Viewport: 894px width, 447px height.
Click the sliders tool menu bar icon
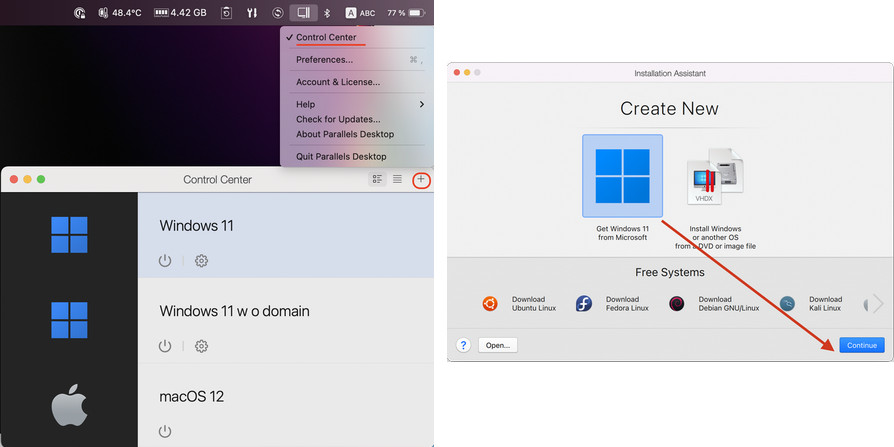pyautogui.click(x=252, y=13)
